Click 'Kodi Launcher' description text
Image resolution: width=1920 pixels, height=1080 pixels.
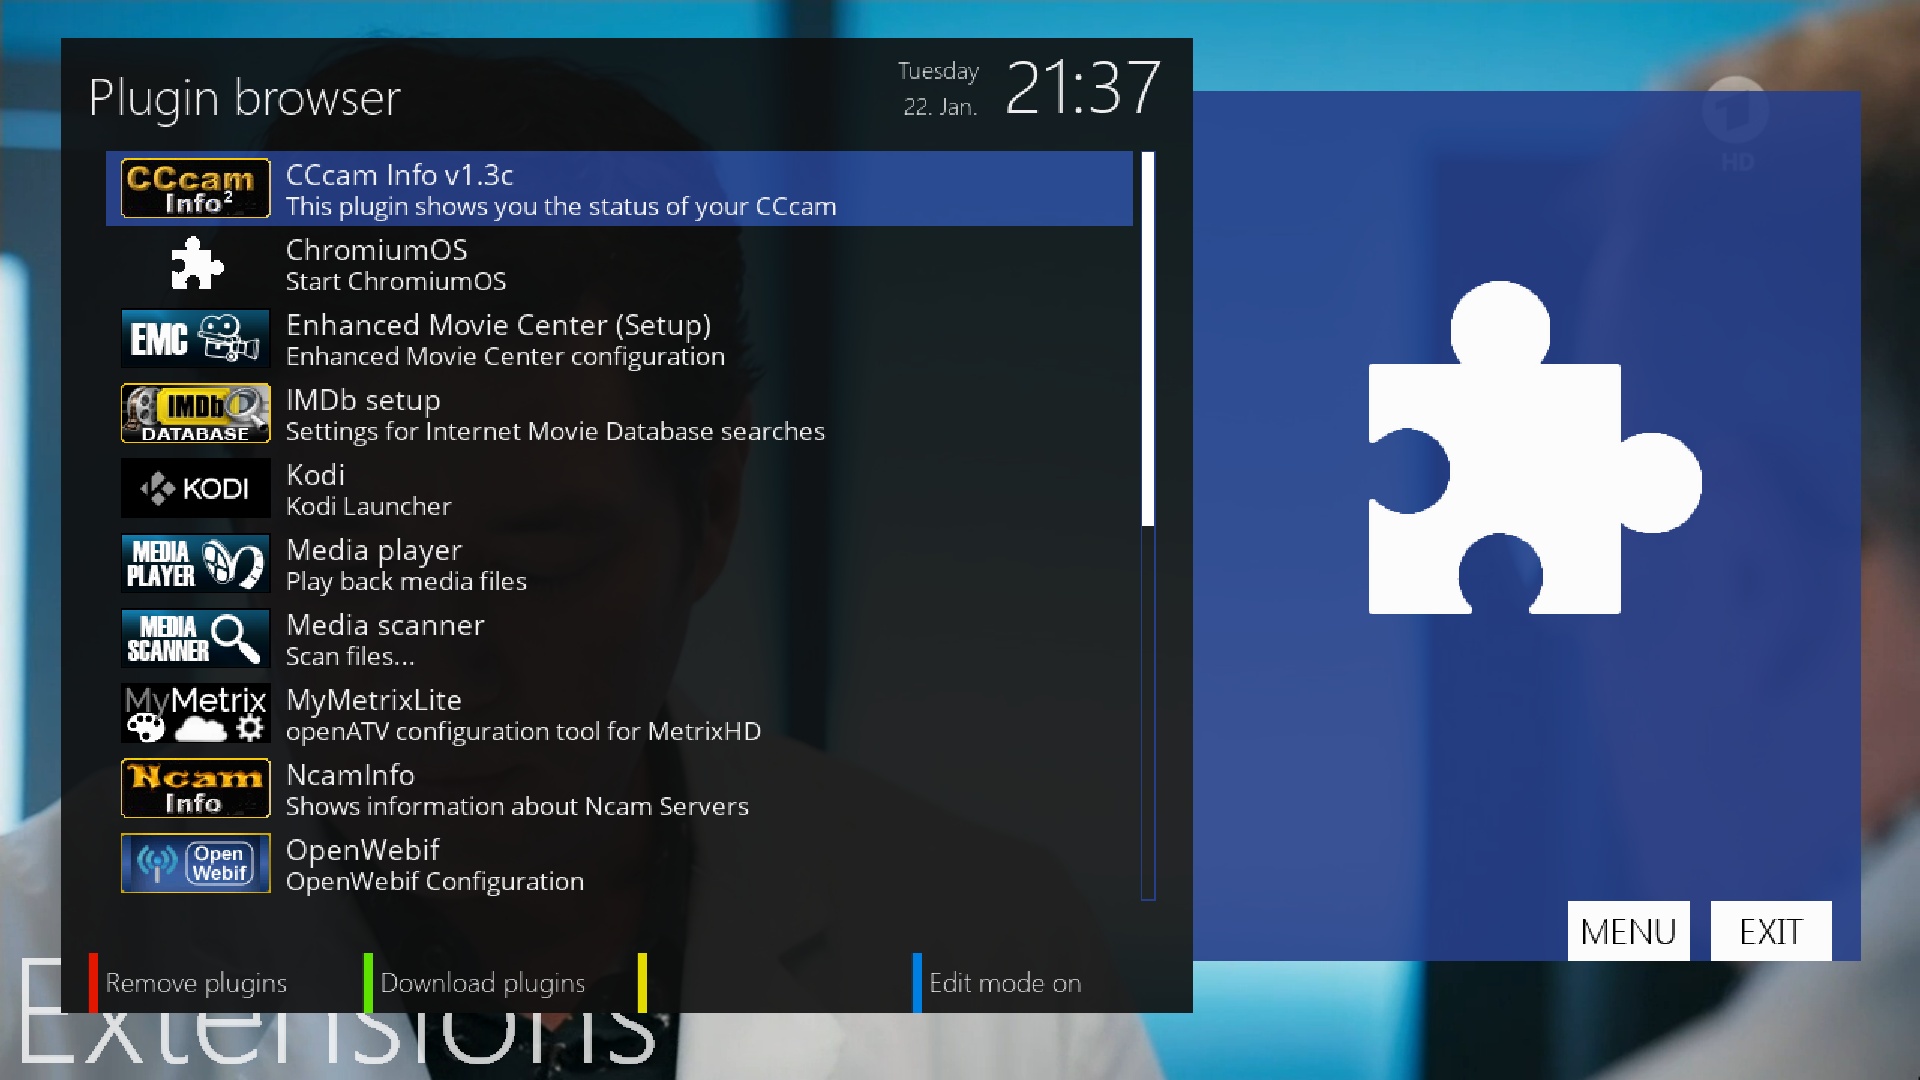(x=368, y=507)
